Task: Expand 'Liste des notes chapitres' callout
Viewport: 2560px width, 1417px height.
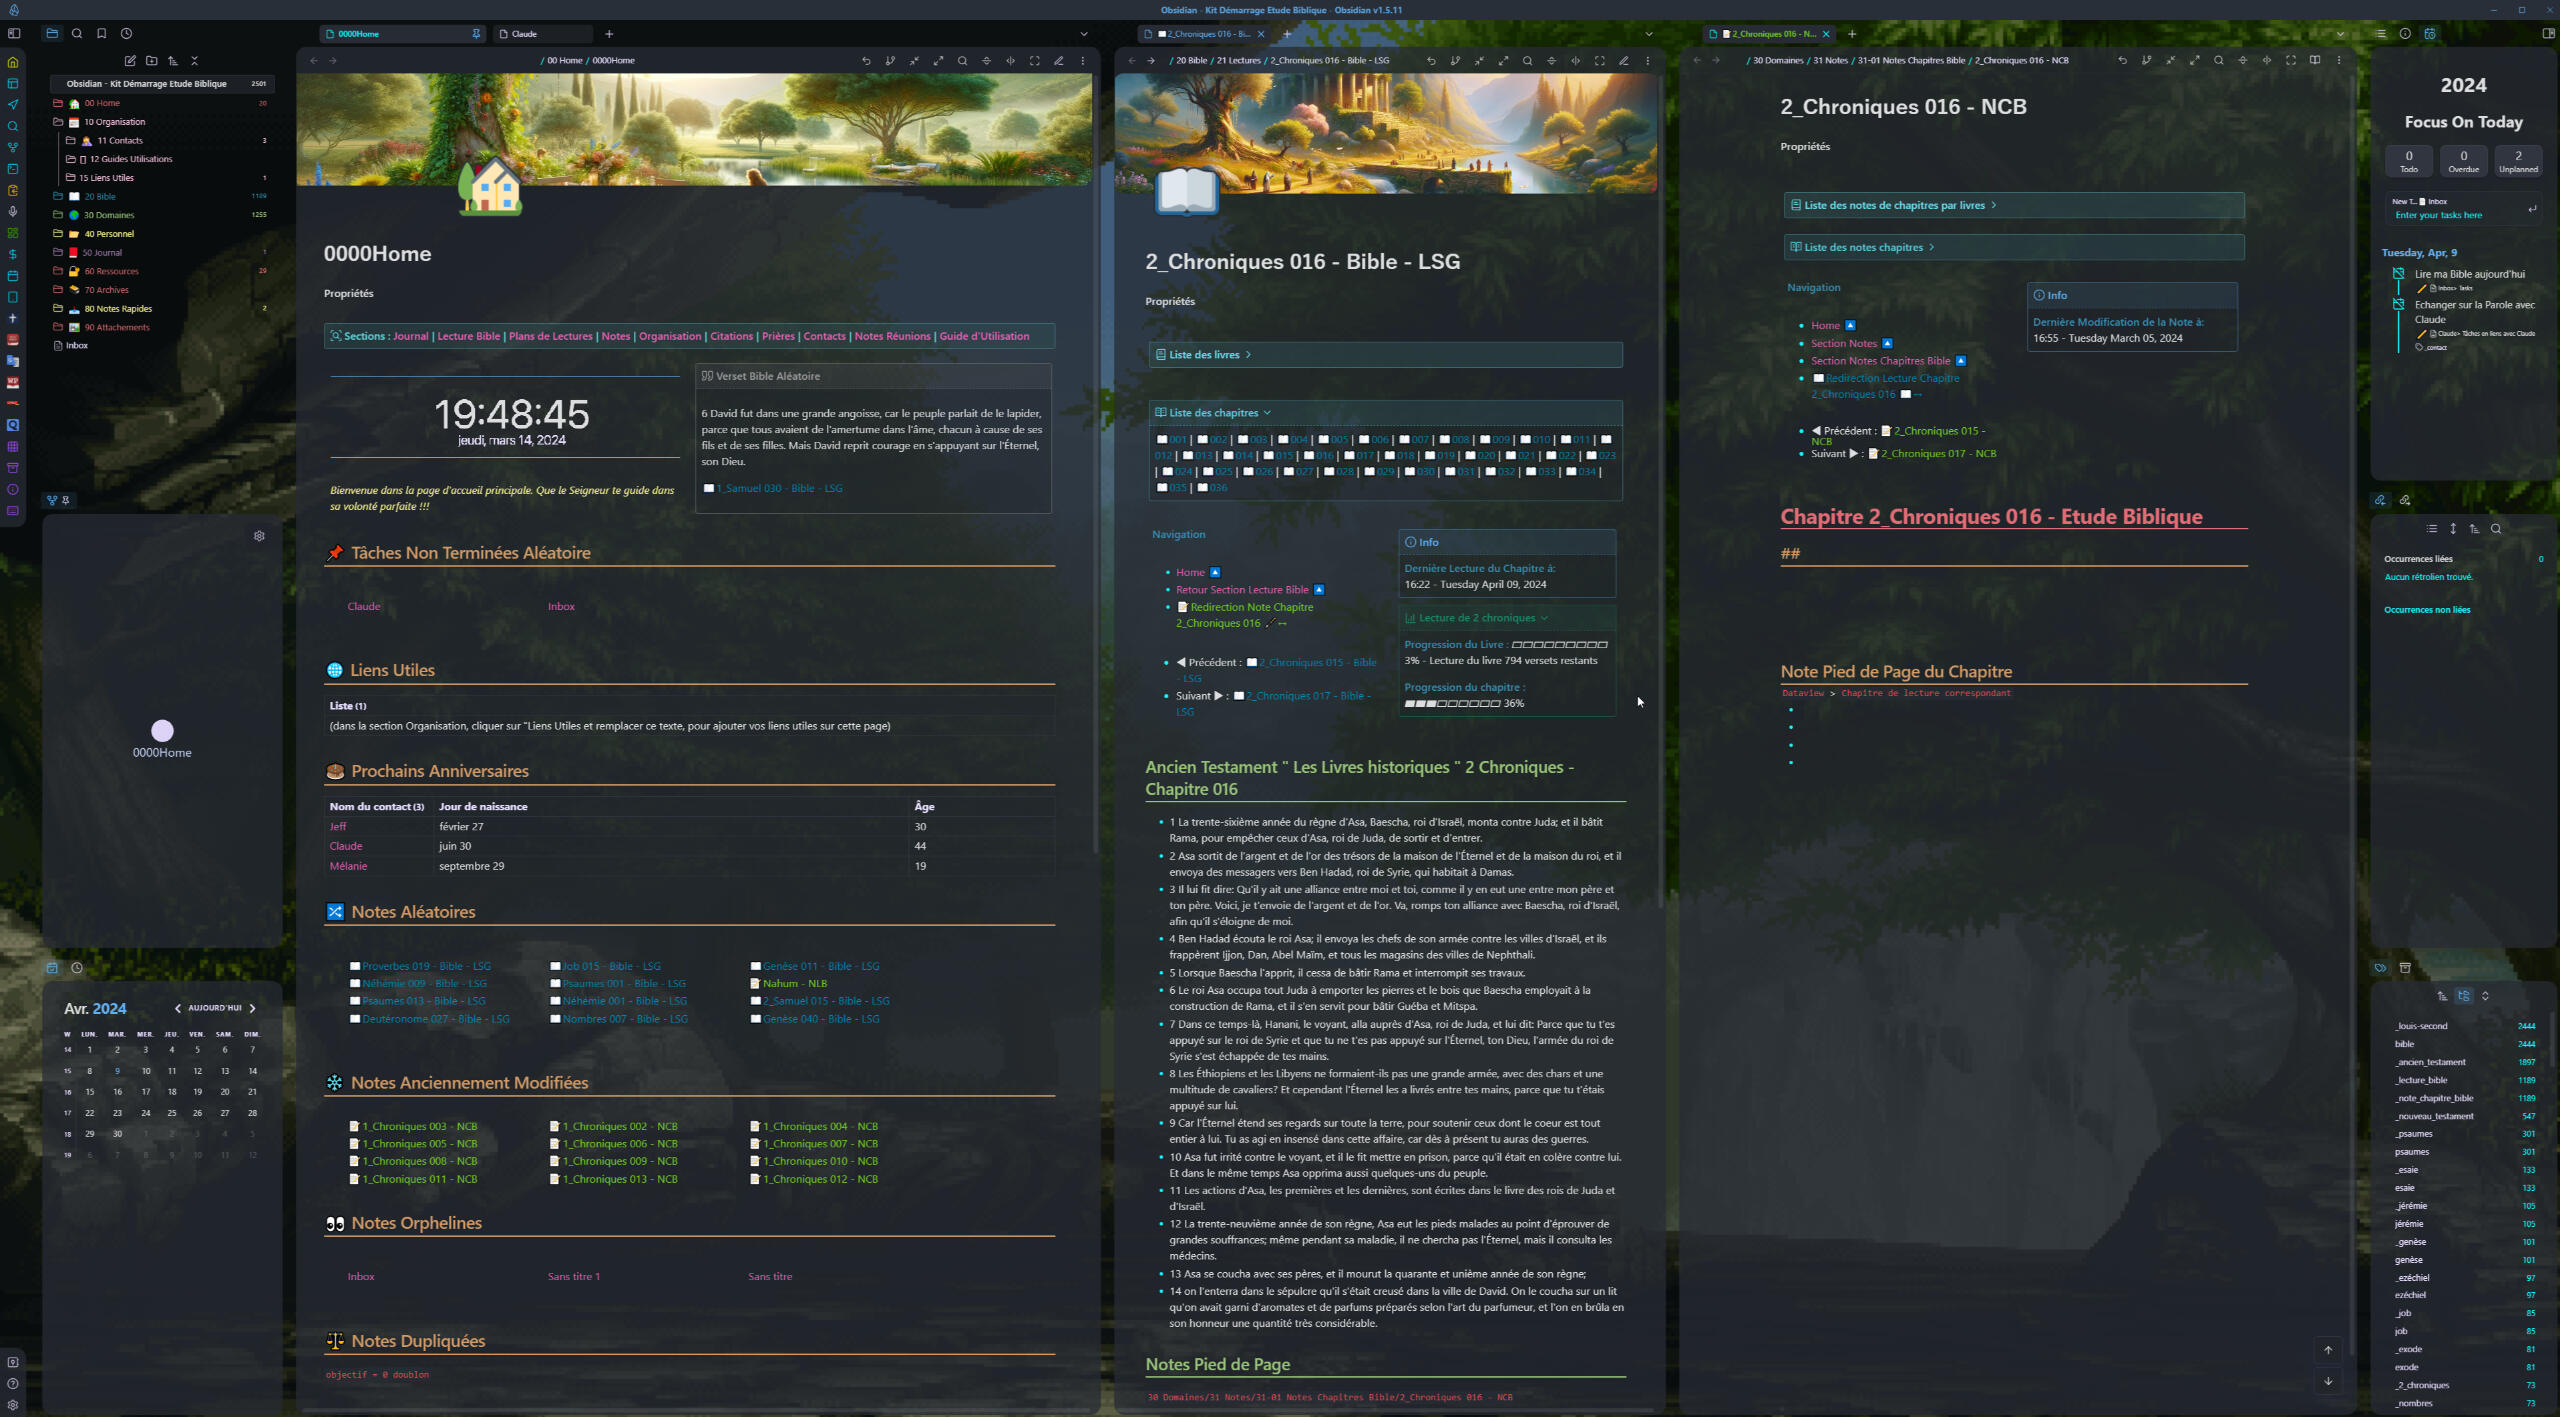Action: coord(2013,247)
